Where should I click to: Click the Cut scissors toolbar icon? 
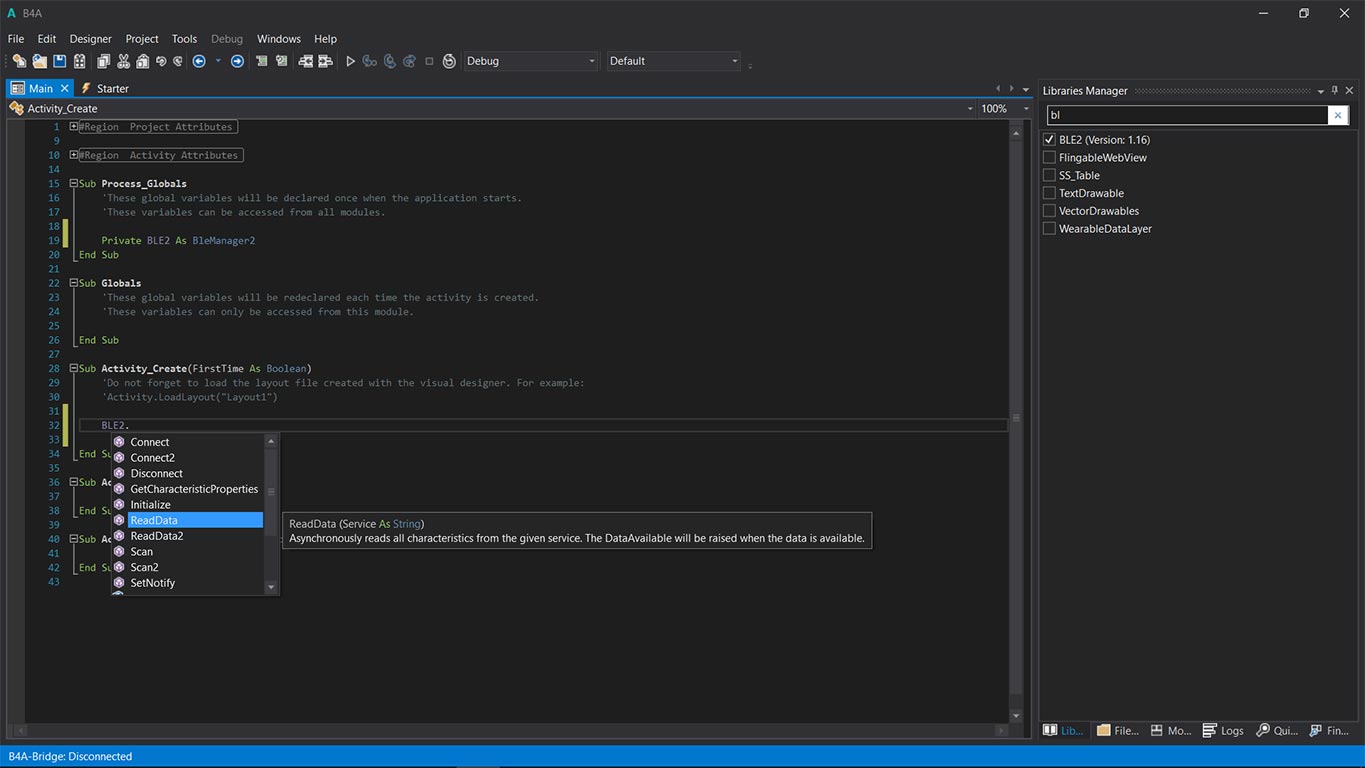tap(123, 61)
